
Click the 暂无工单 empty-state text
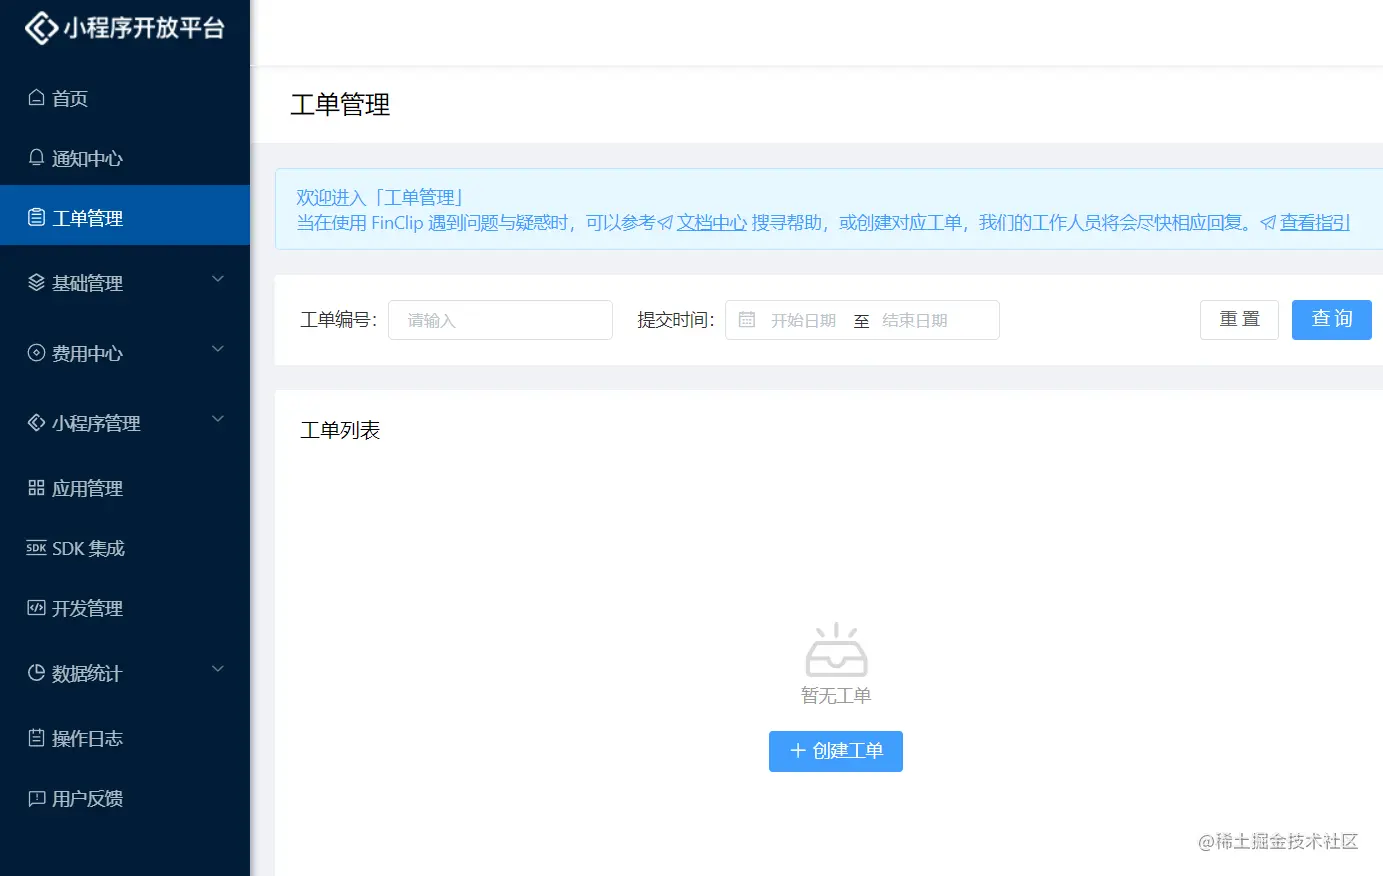pyautogui.click(x=836, y=696)
